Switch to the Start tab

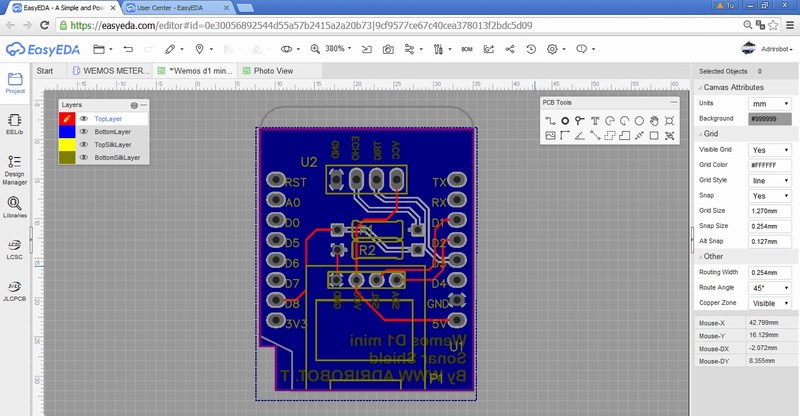[45, 71]
